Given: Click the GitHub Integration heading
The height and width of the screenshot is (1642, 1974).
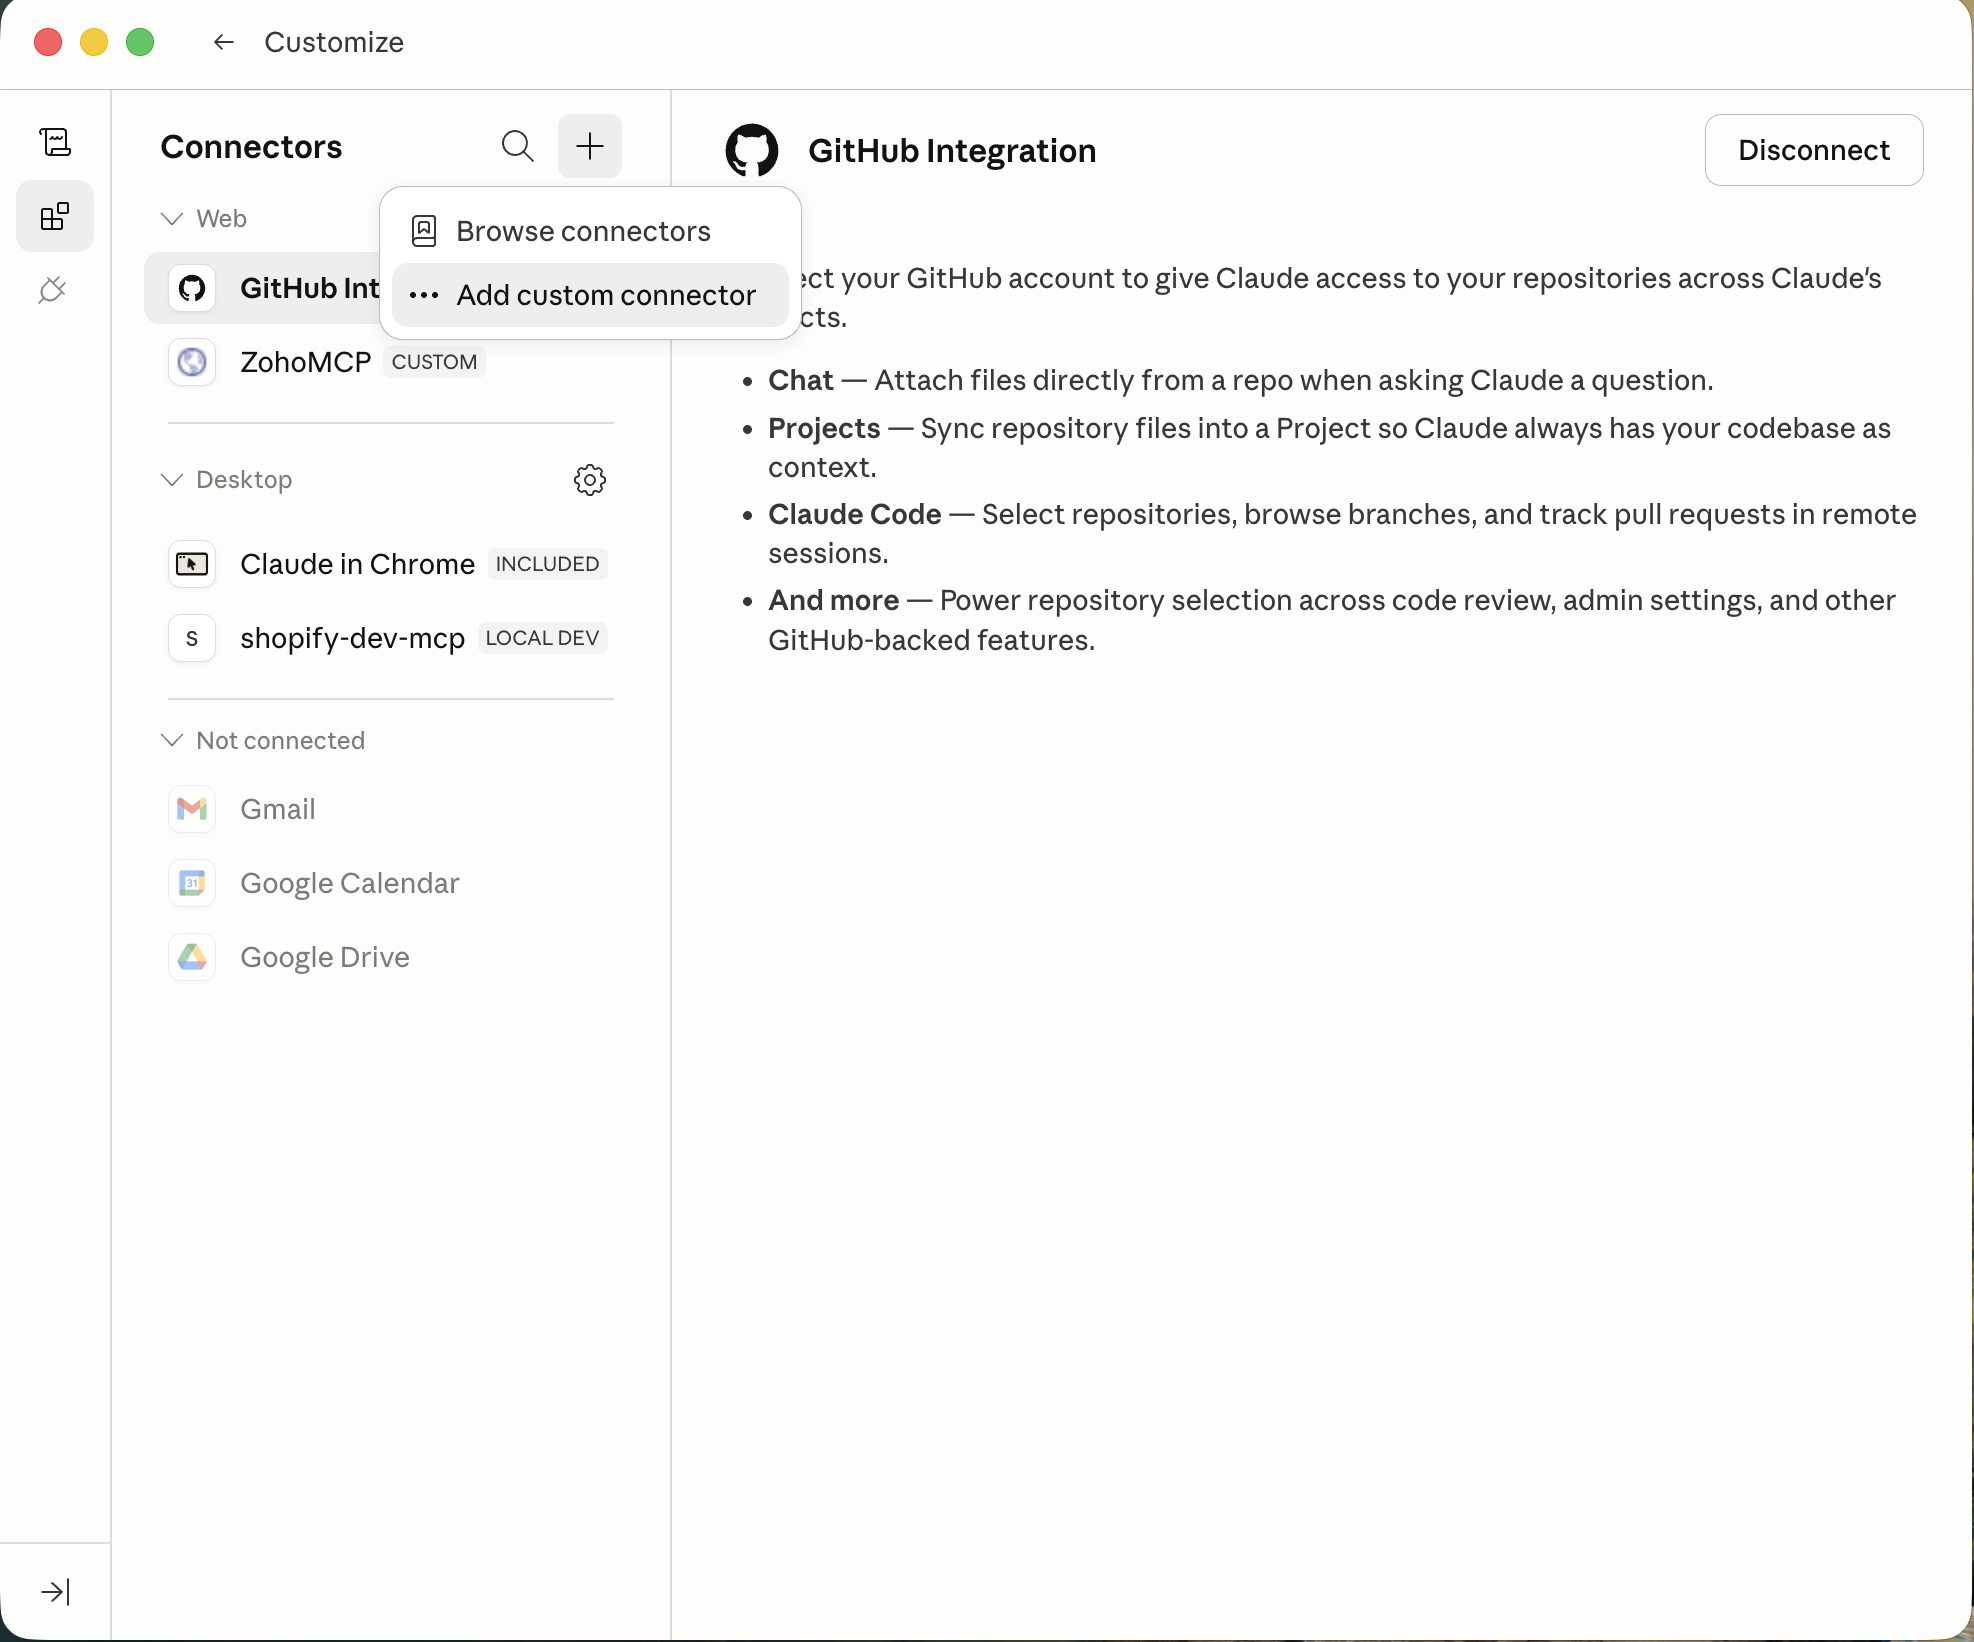Looking at the screenshot, I should point(952,151).
